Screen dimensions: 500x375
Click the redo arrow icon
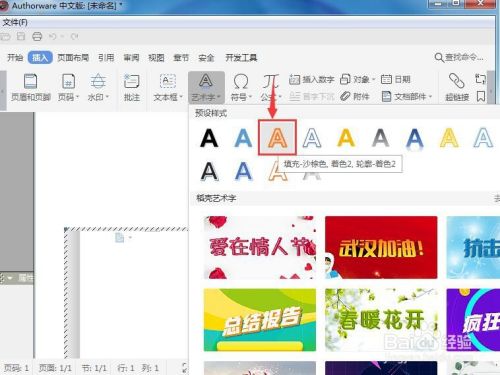coord(74,36)
